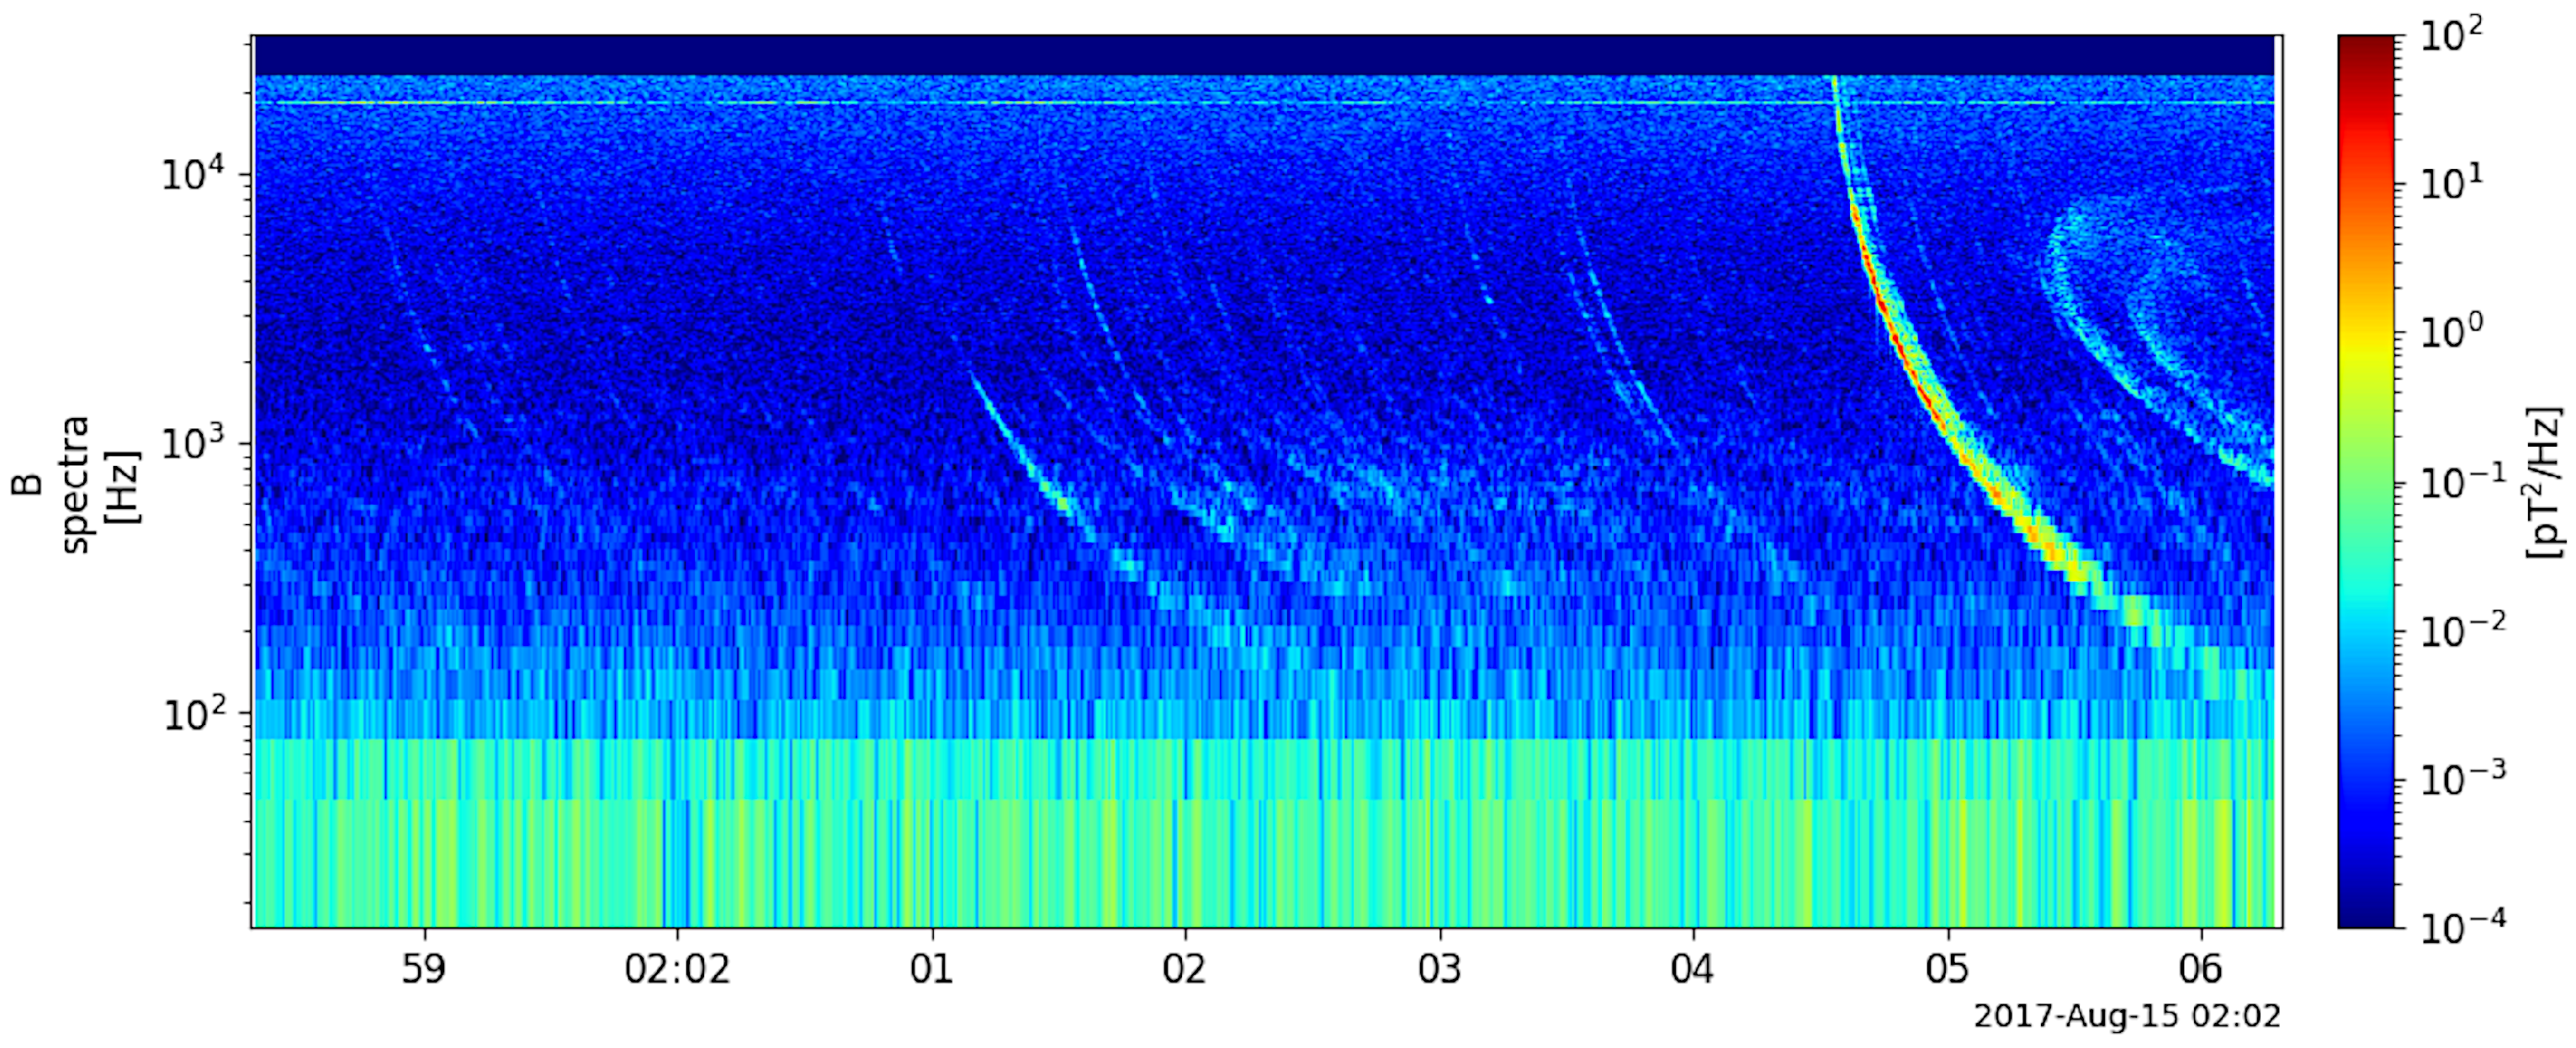2576x1048 pixels.
Task: Click the '01' time axis label
Action: [932, 969]
